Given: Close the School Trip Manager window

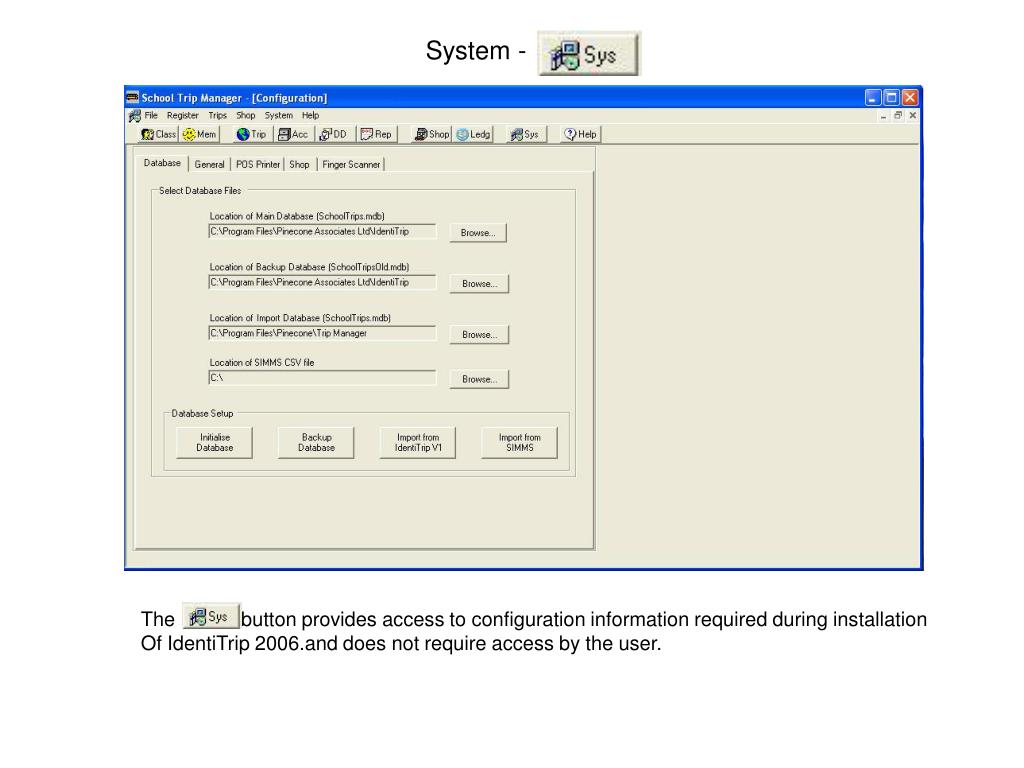Looking at the screenshot, I should (910, 98).
